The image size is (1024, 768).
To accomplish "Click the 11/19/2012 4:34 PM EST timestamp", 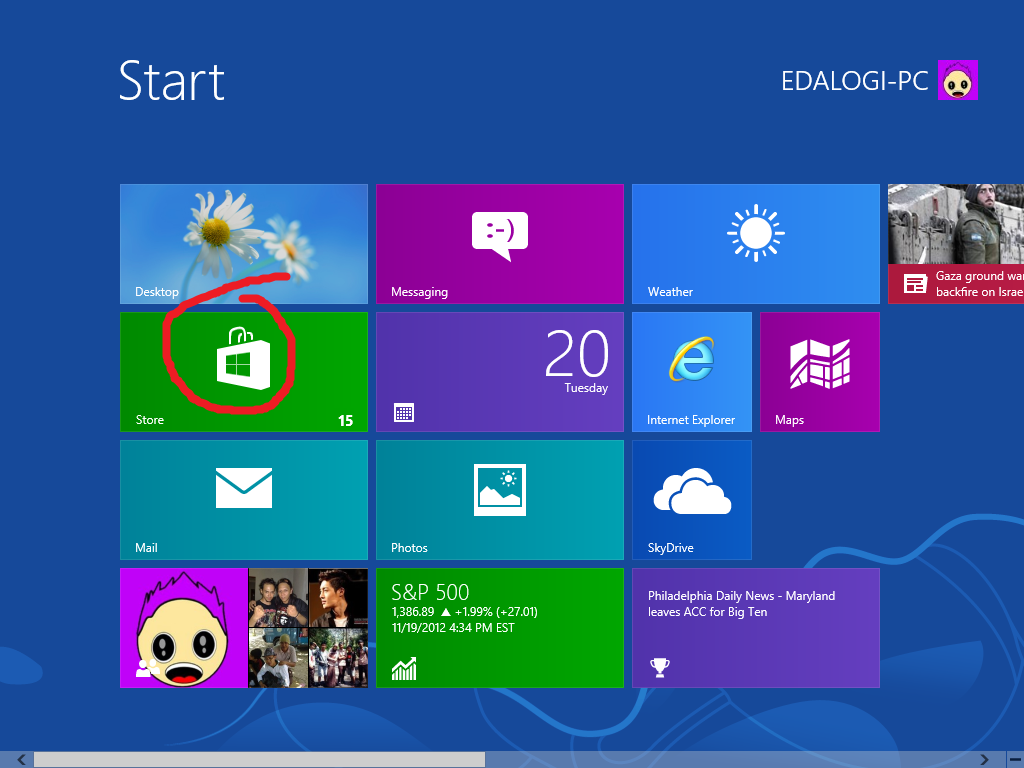I will tap(453, 628).
